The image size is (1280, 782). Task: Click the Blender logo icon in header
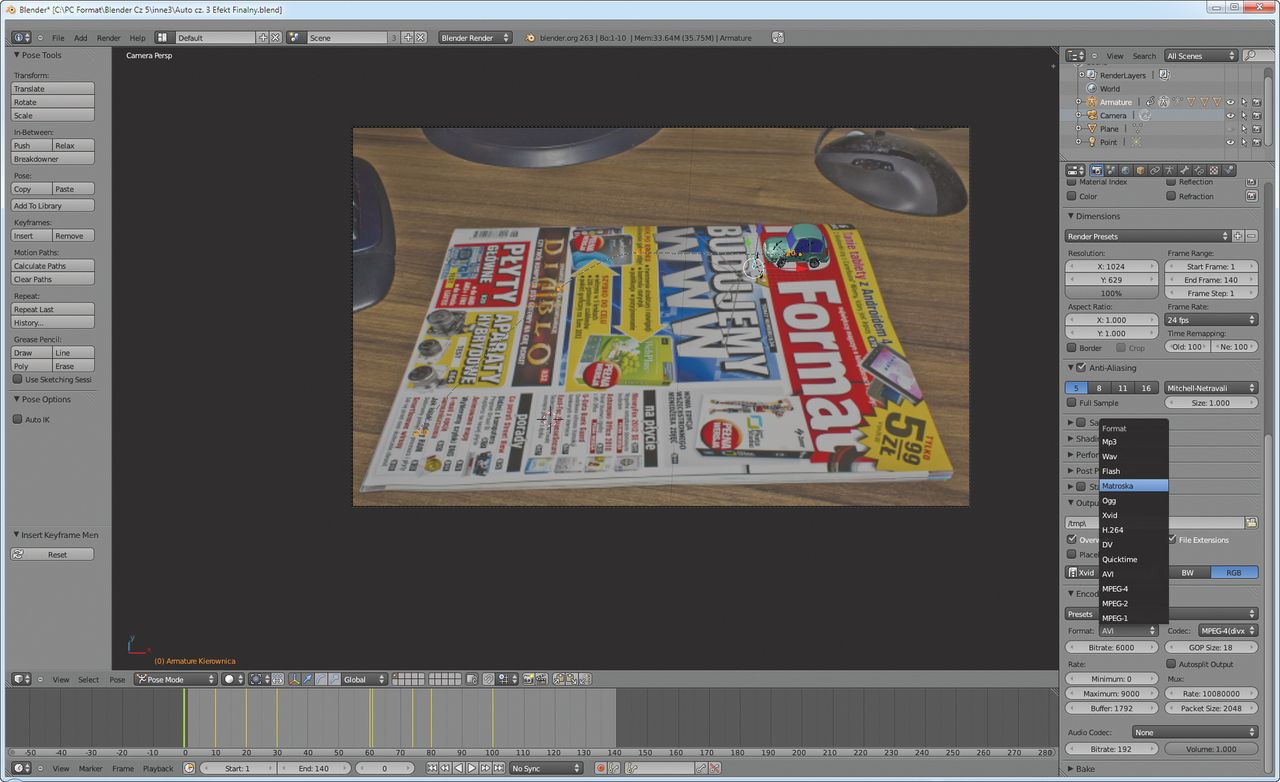[x=530, y=38]
